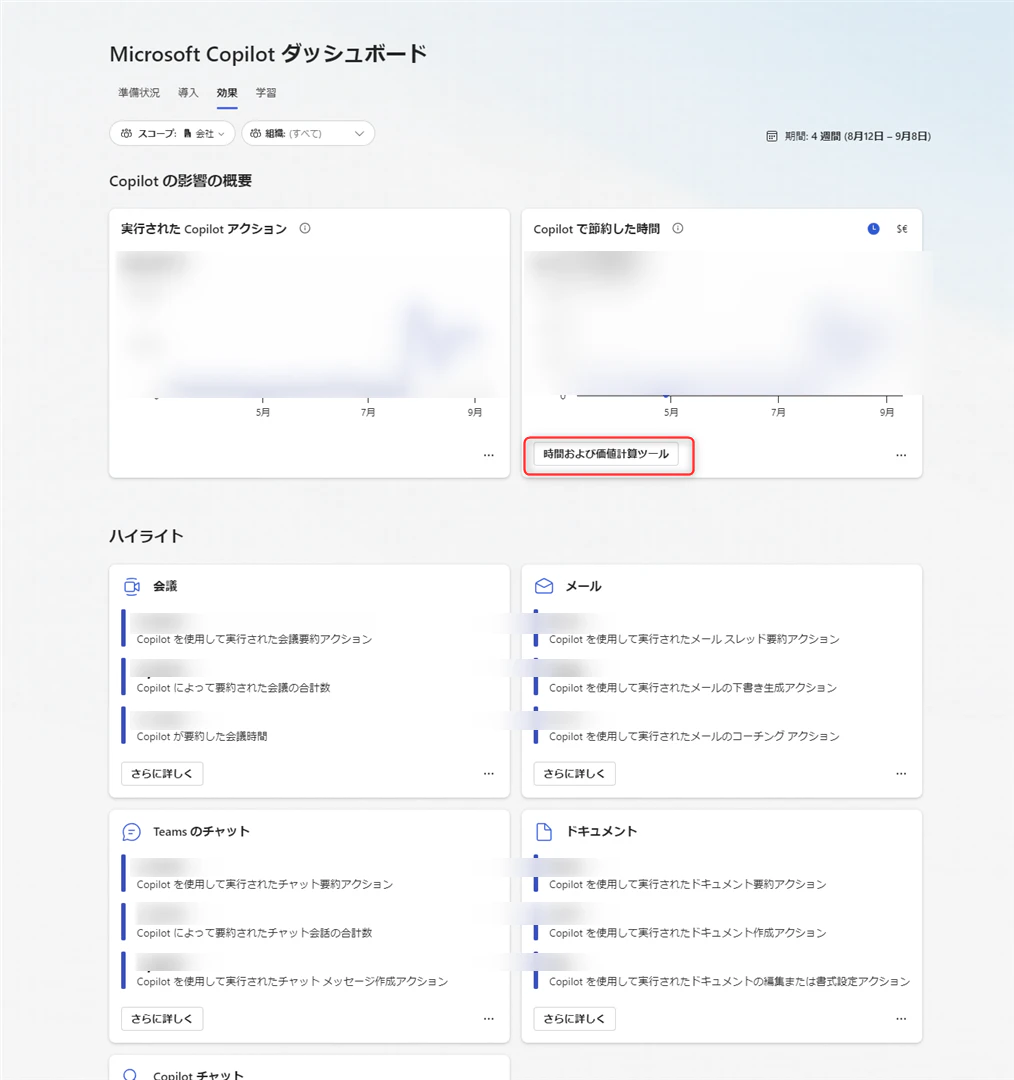
Task: Open more options on メール card
Action: click(x=901, y=773)
